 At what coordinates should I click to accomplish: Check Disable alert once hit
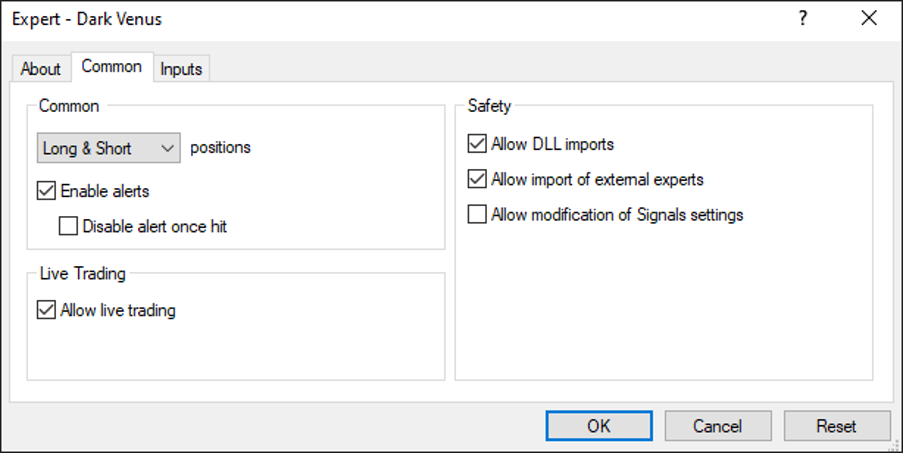[x=69, y=226]
